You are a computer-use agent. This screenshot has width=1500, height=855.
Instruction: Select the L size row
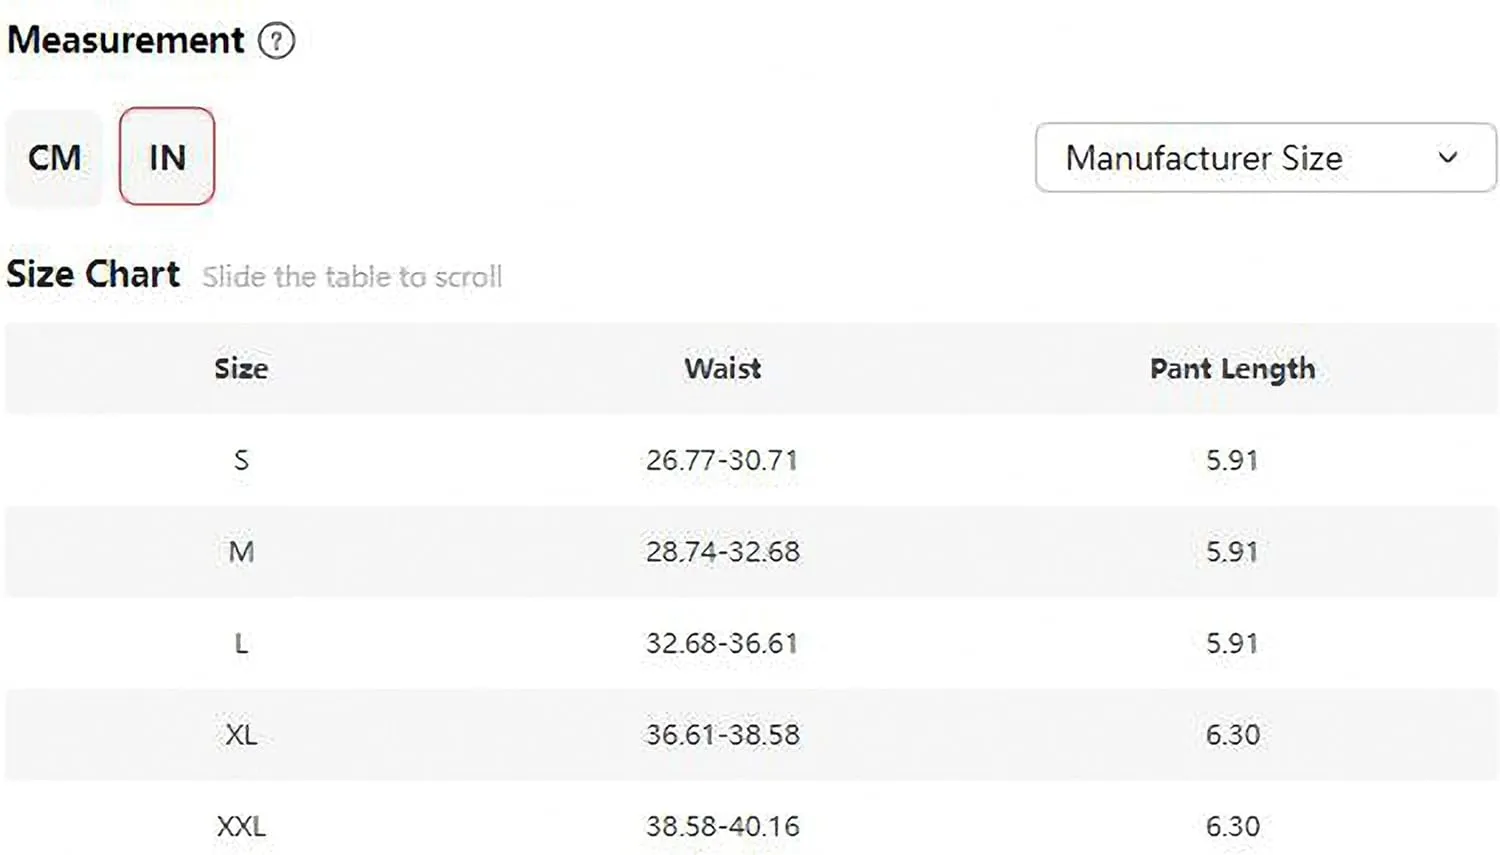752,643
